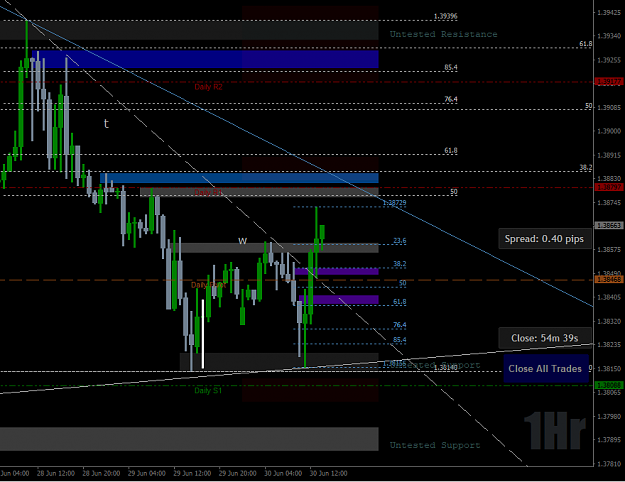This screenshot has height=482, width=625.
Task: Click the orange 1.38468 pivot price tag
Action: click(609, 279)
